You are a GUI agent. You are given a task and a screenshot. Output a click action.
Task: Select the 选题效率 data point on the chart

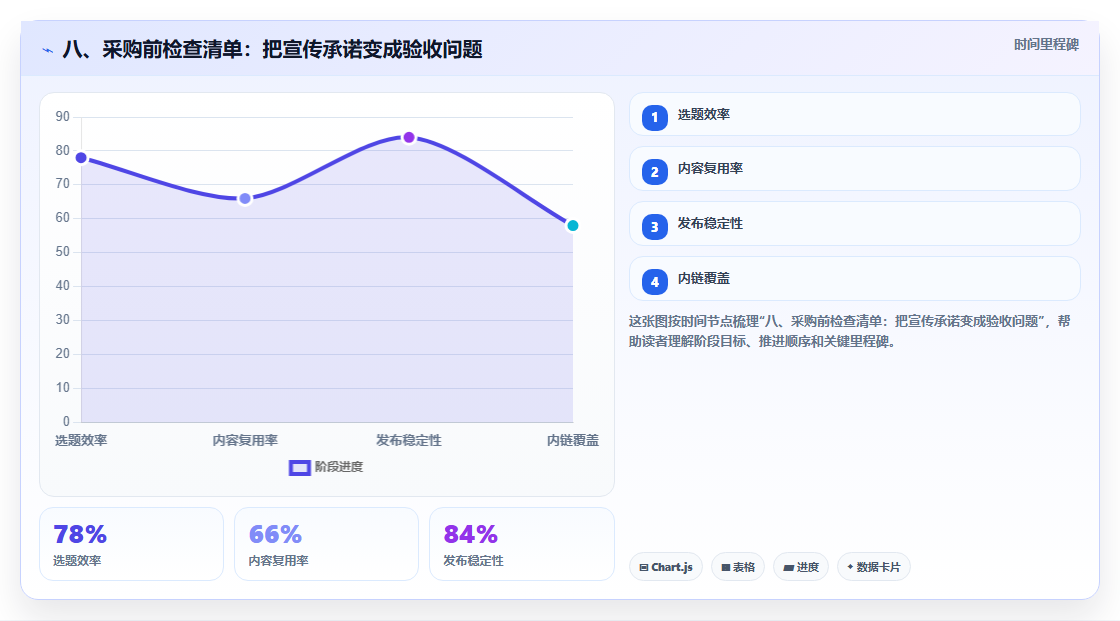(81, 158)
